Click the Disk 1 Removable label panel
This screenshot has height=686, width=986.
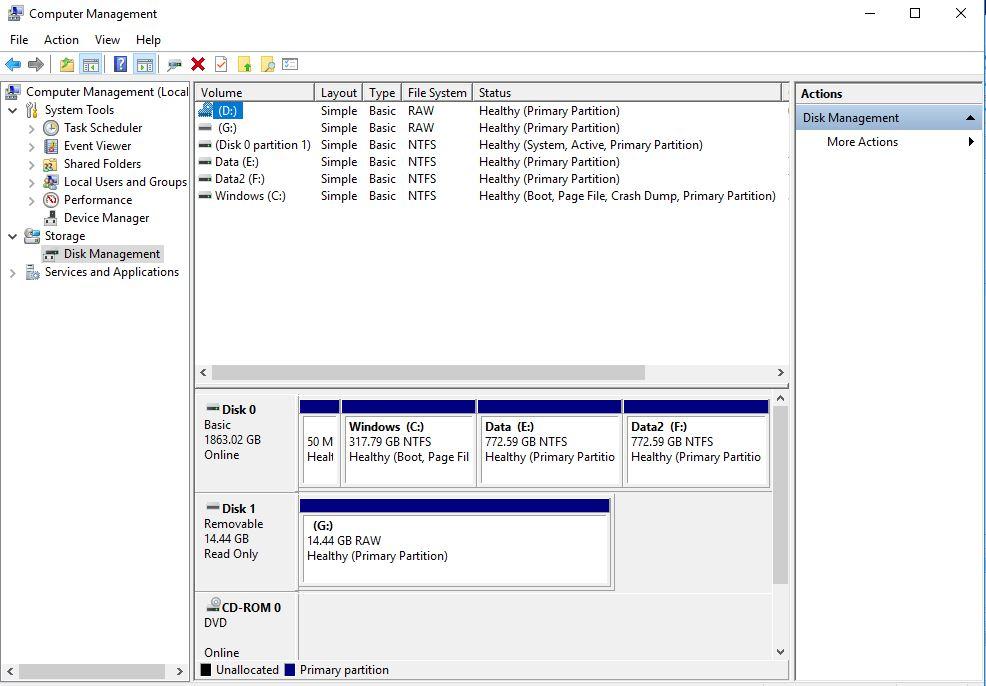[x=246, y=541]
